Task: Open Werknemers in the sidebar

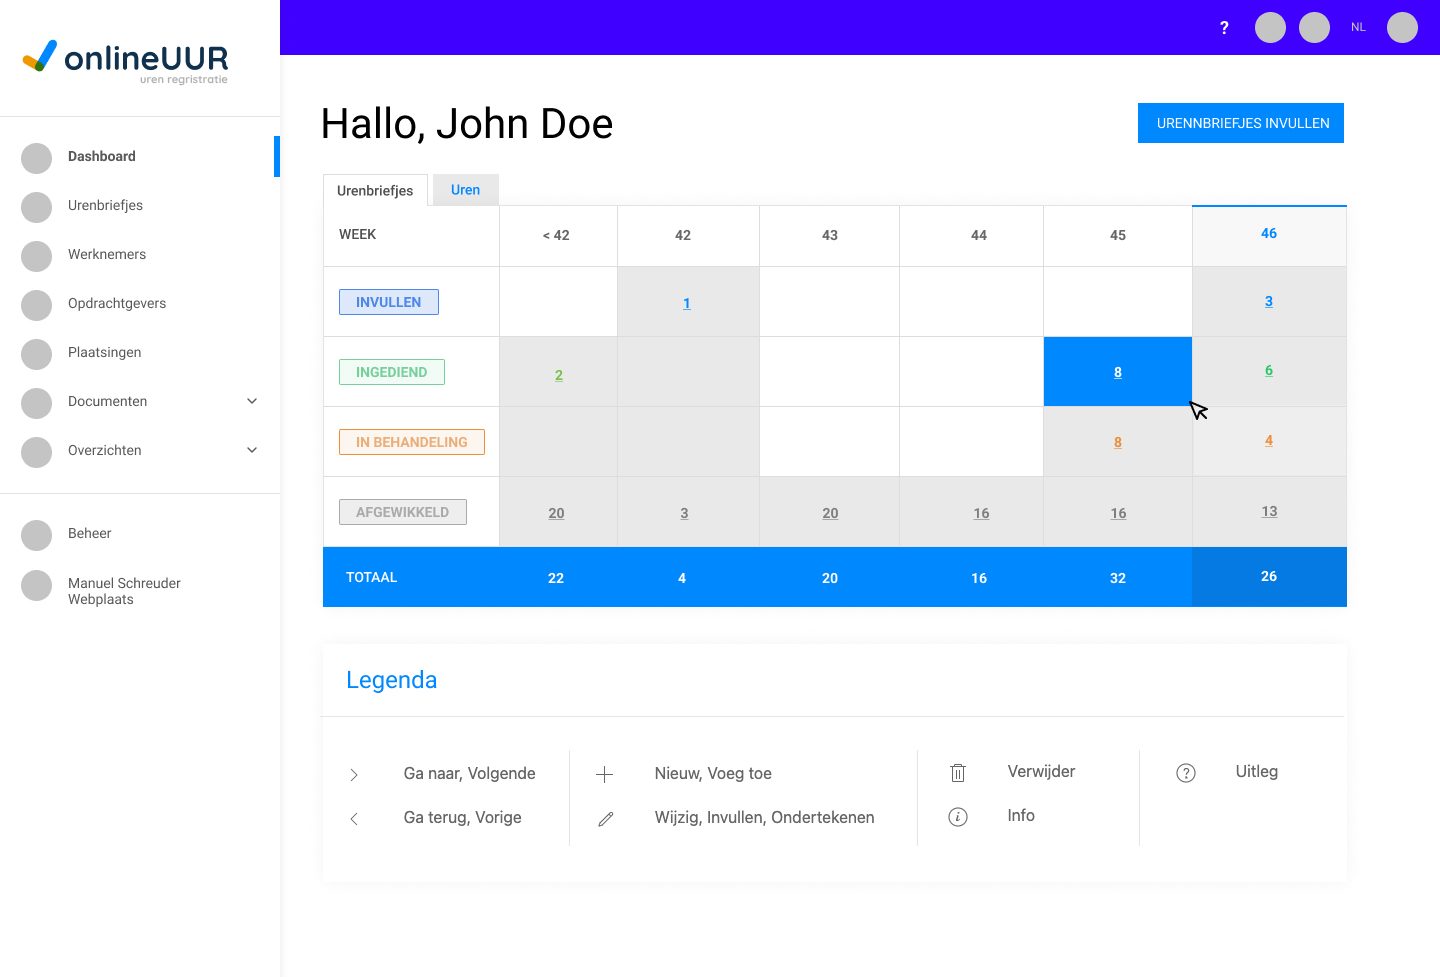Action: pos(107,254)
